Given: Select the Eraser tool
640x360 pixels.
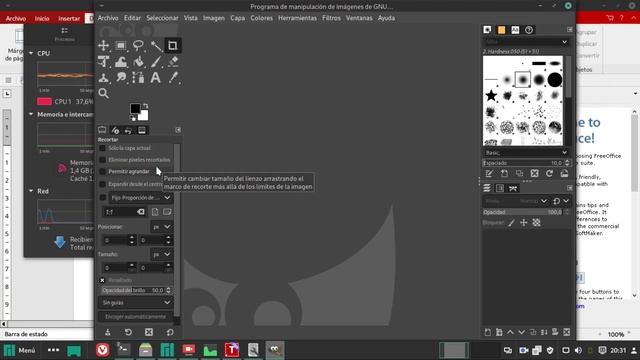Looking at the screenshot, I should (x=173, y=62).
